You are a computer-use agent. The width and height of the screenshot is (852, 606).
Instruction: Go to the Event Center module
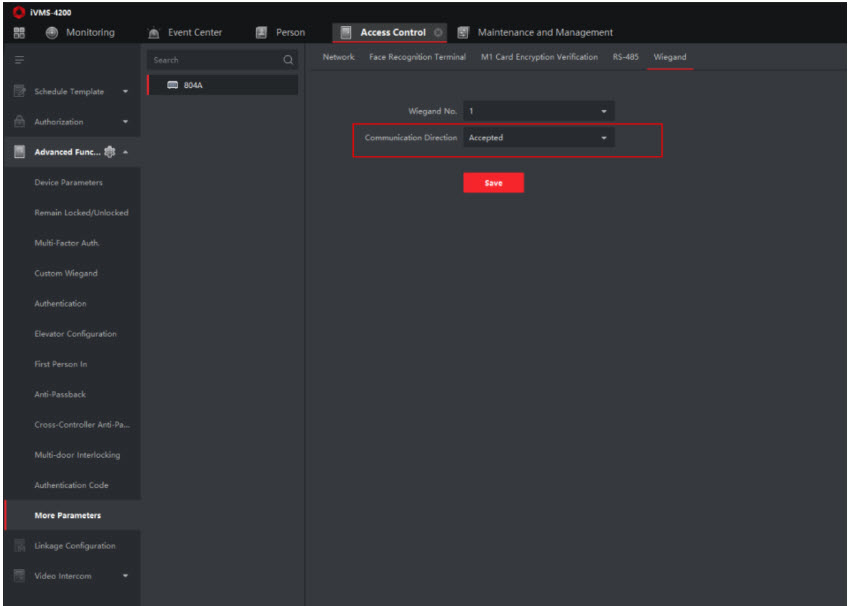[x=186, y=33]
